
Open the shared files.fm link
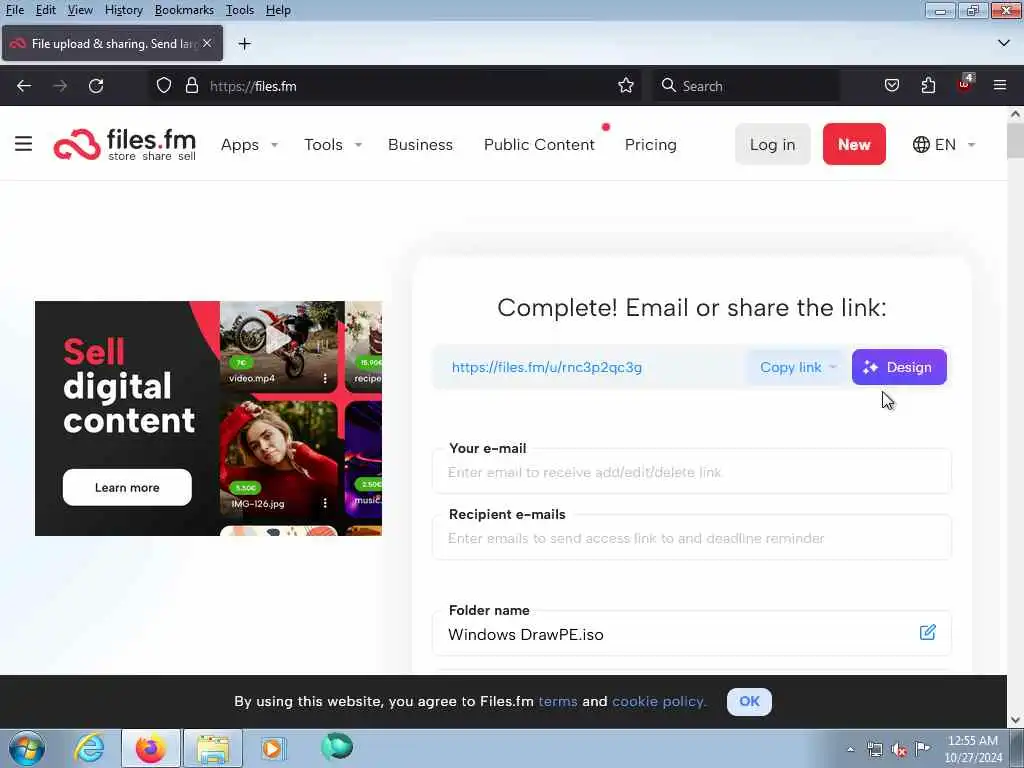click(547, 367)
